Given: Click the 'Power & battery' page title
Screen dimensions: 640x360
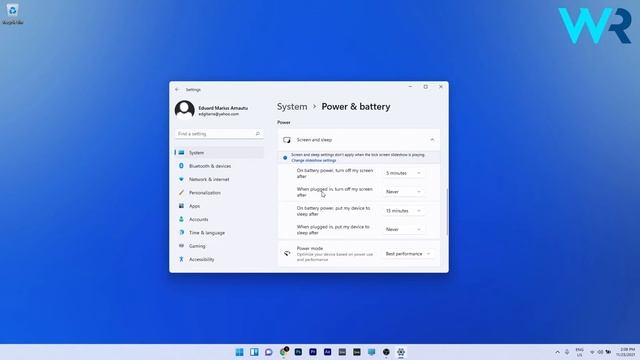Looking at the screenshot, I should pos(356,107).
